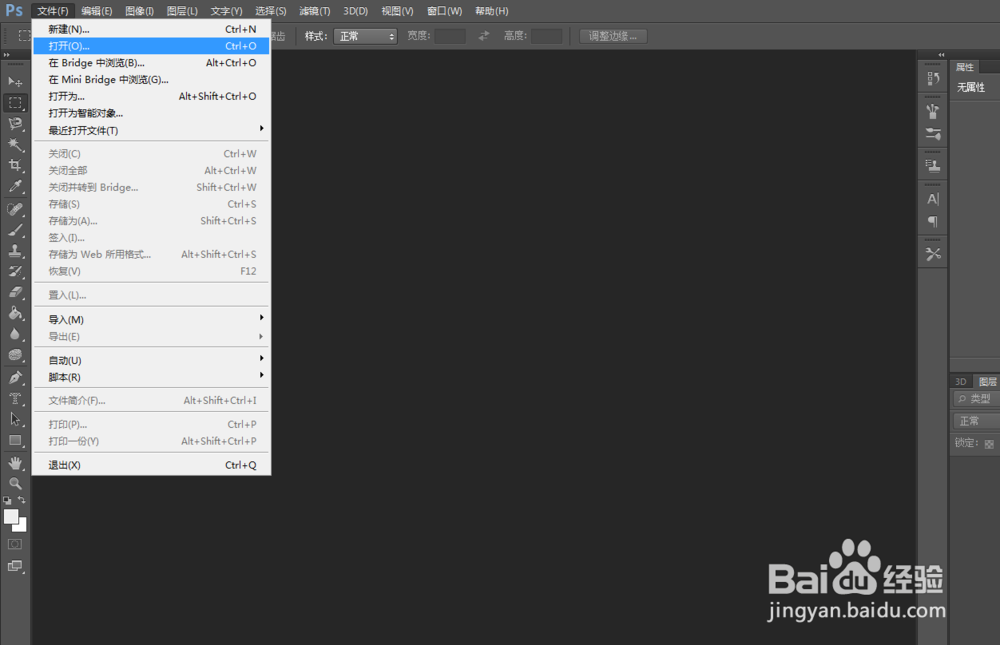Choose 打开为... menu entry

click(151, 96)
